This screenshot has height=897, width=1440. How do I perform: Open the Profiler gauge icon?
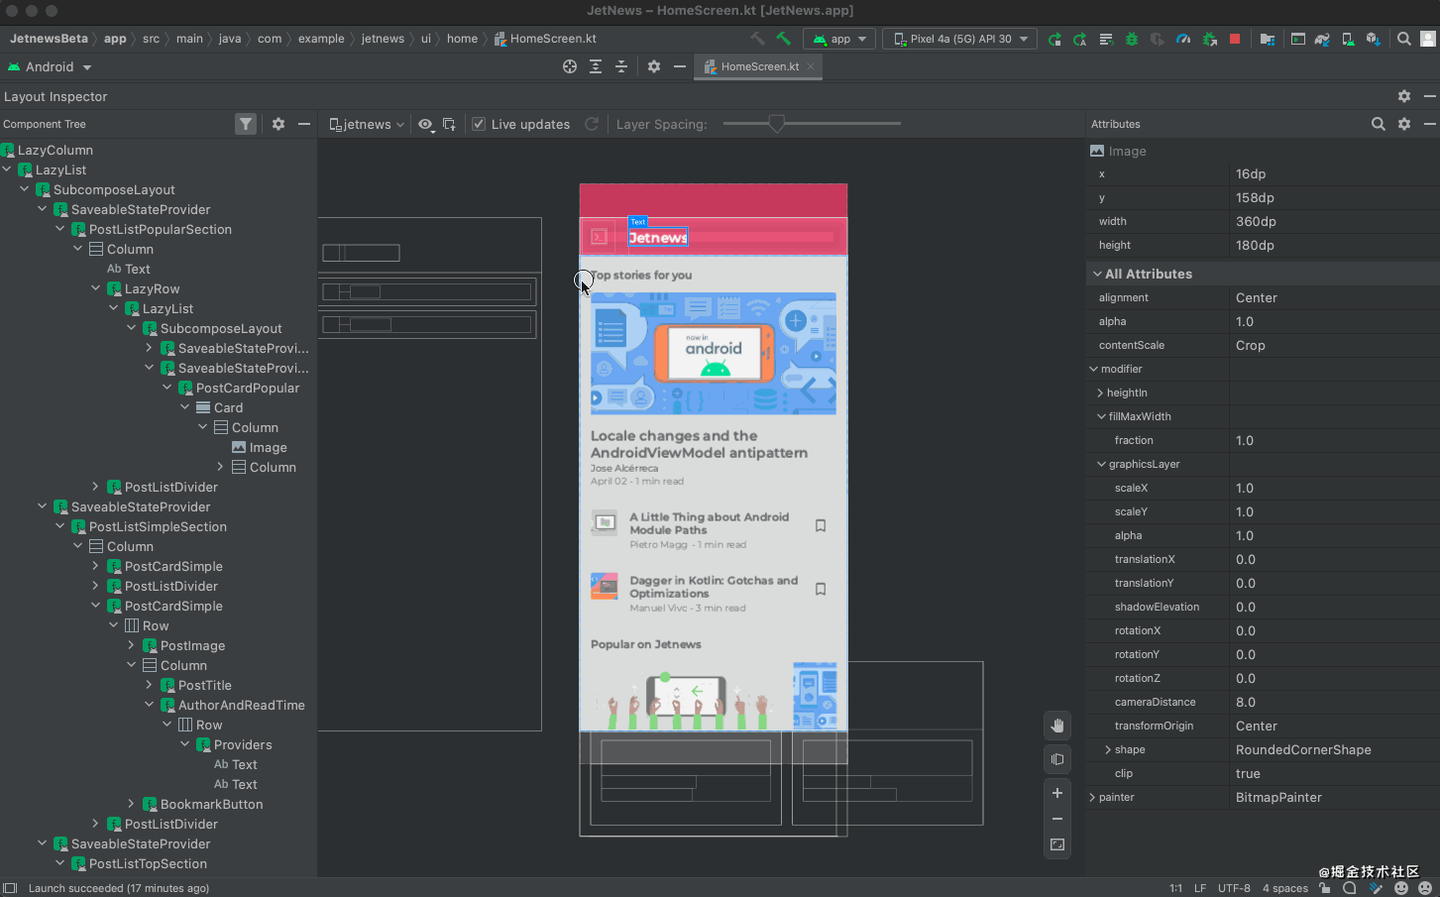point(1183,39)
